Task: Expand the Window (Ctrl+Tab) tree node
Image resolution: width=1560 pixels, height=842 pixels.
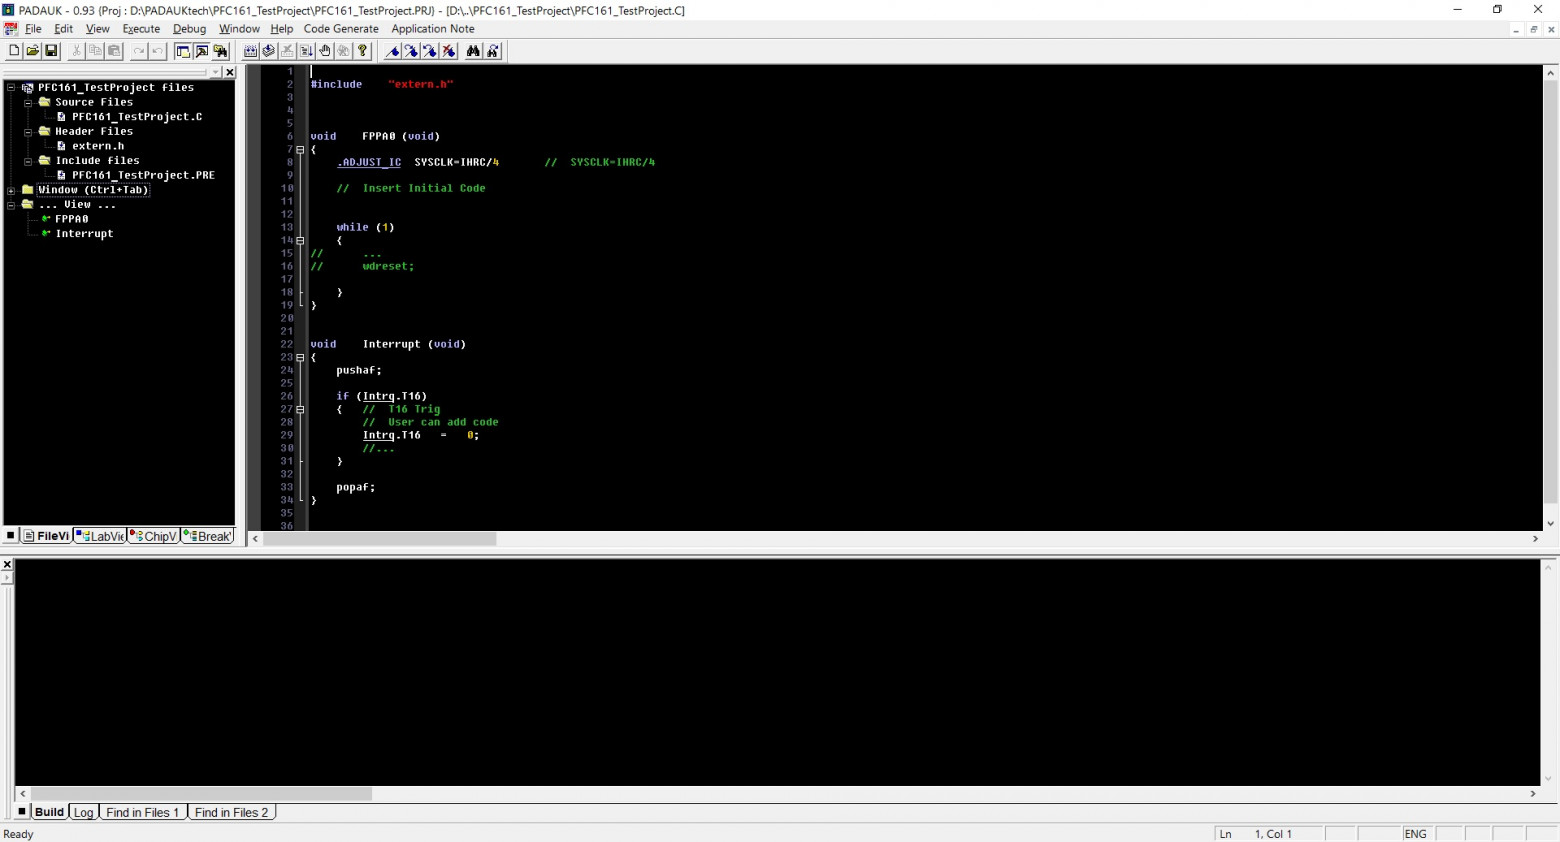Action: click(x=11, y=190)
